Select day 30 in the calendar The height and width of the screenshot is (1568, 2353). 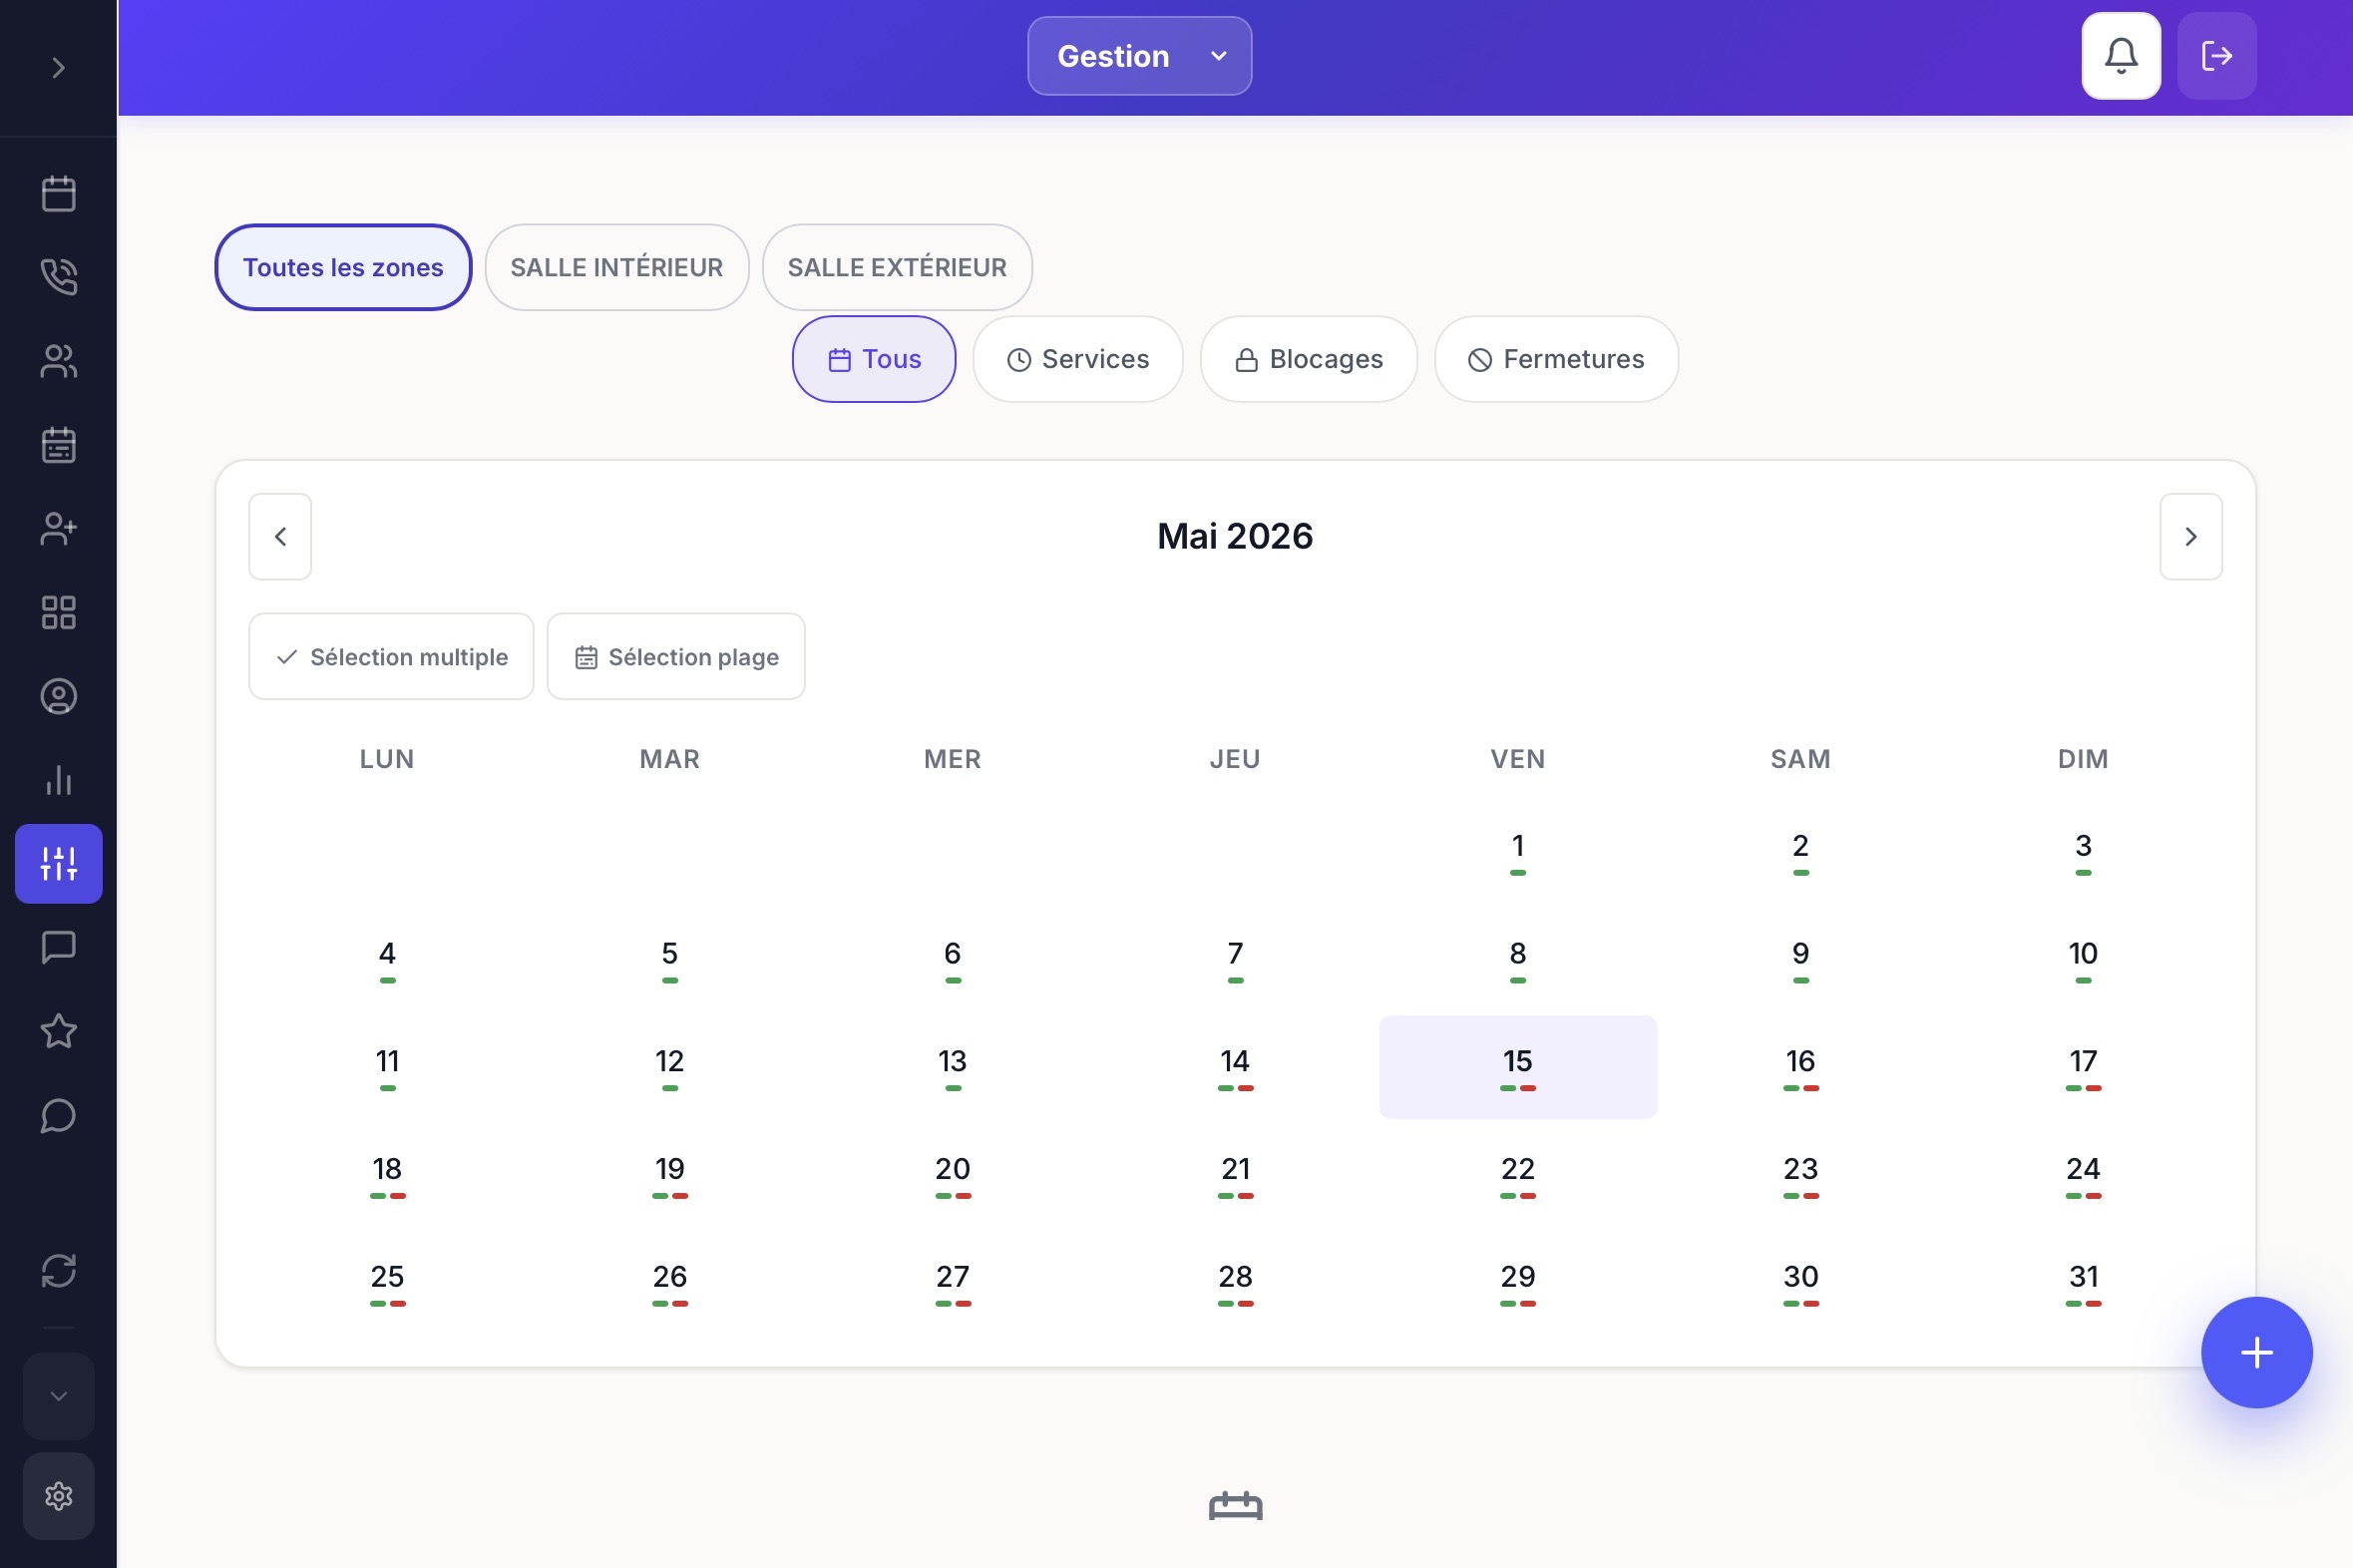[1801, 1283]
